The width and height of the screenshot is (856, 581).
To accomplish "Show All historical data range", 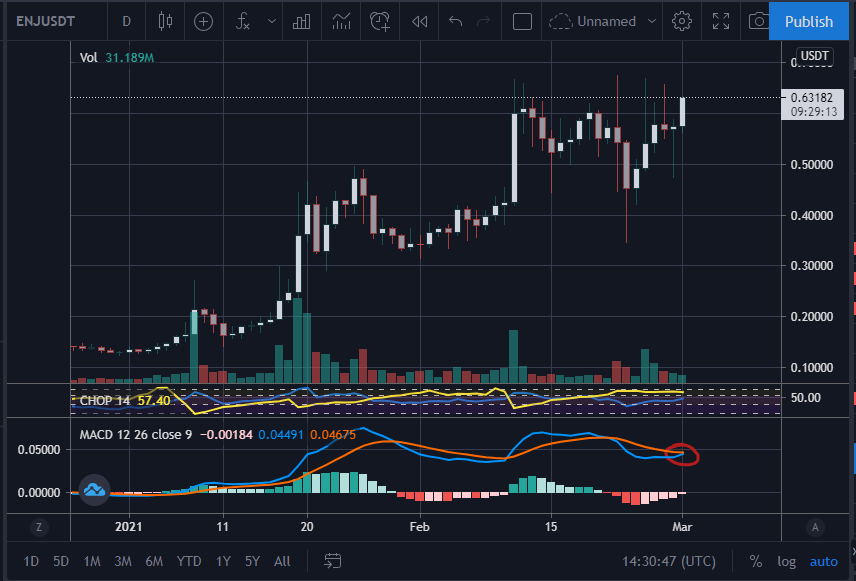I will pyautogui.click(x=282, y=561).
